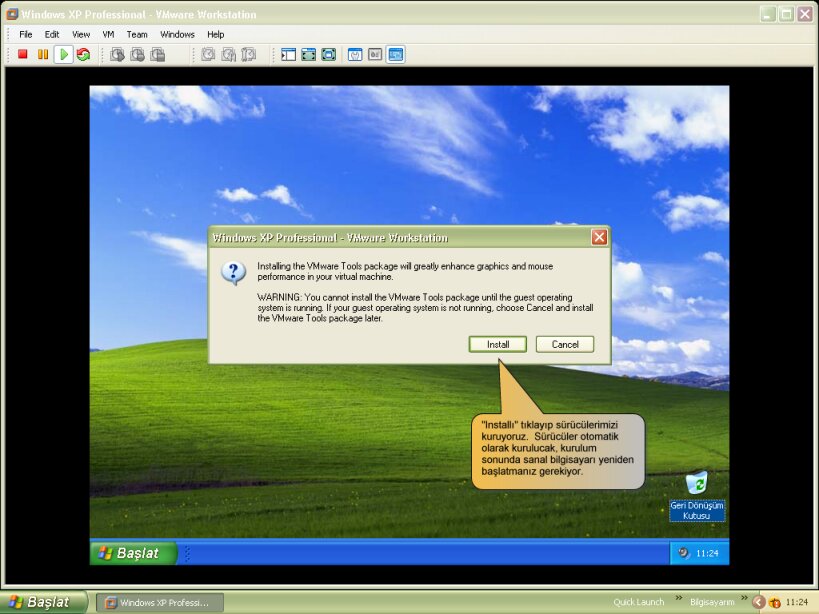Click the guest Başlat start button
This screenshot has width=819, height=614.
pos(134,553)
